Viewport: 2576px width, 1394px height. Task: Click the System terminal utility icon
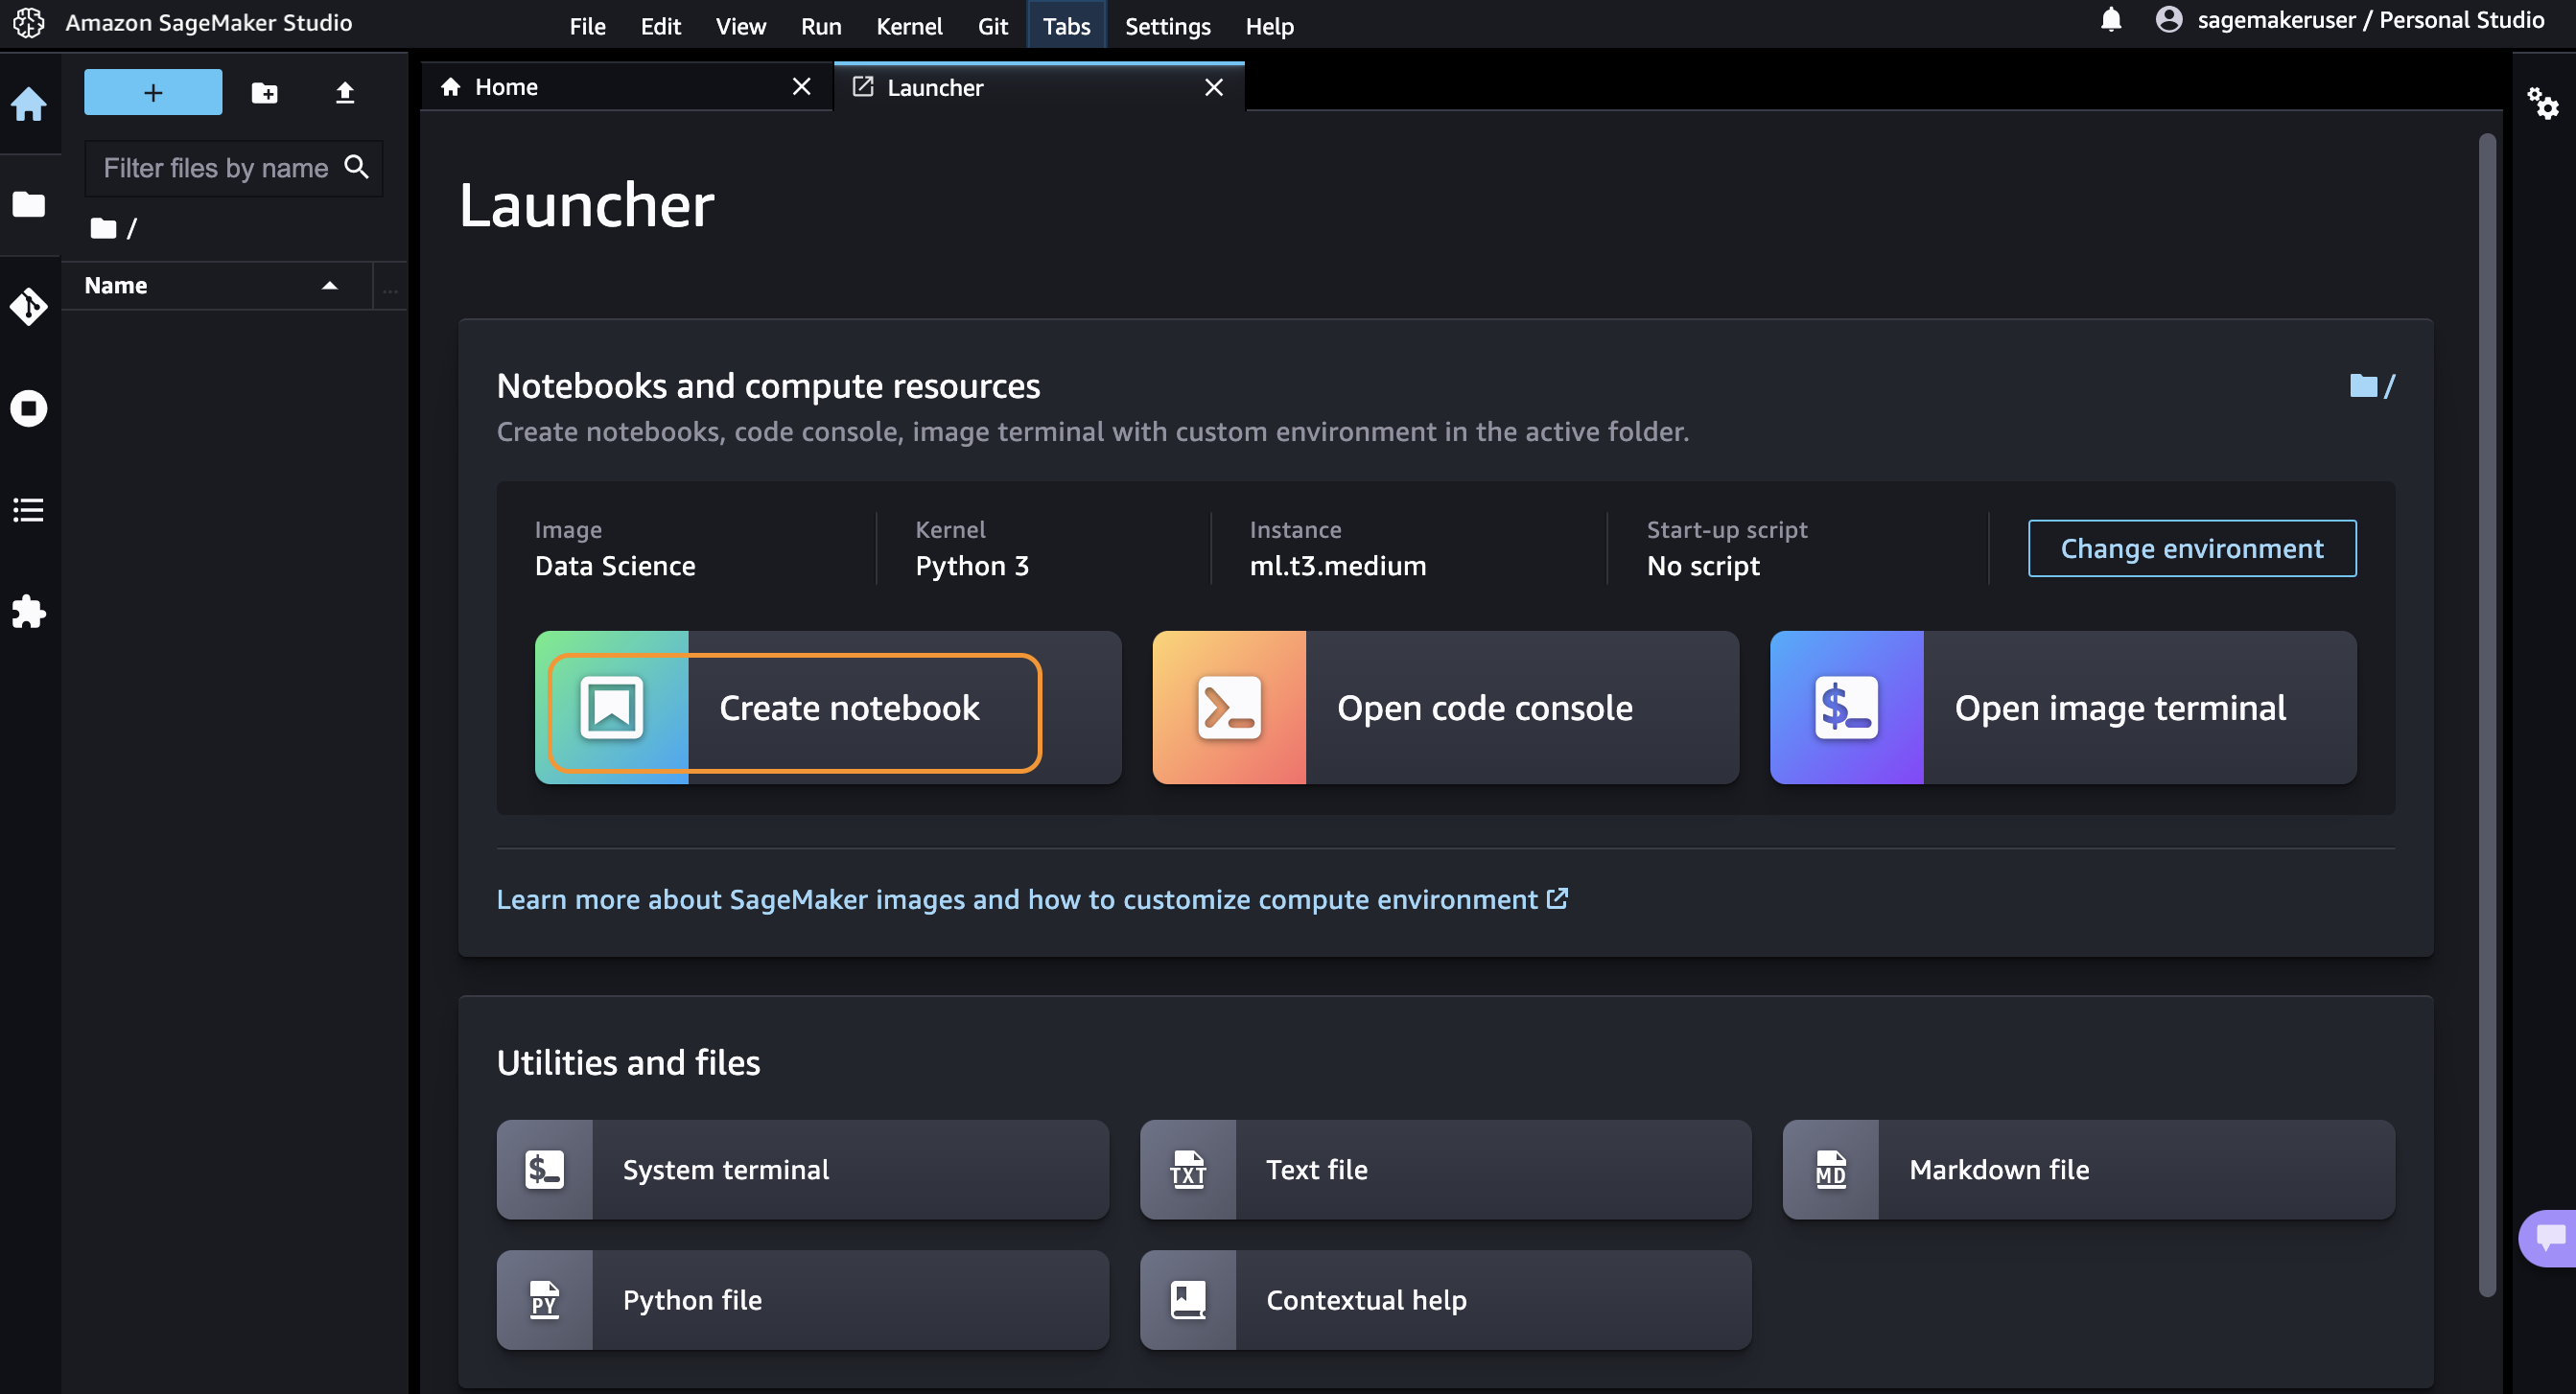pyautogui.click(x=545, y=1169)
